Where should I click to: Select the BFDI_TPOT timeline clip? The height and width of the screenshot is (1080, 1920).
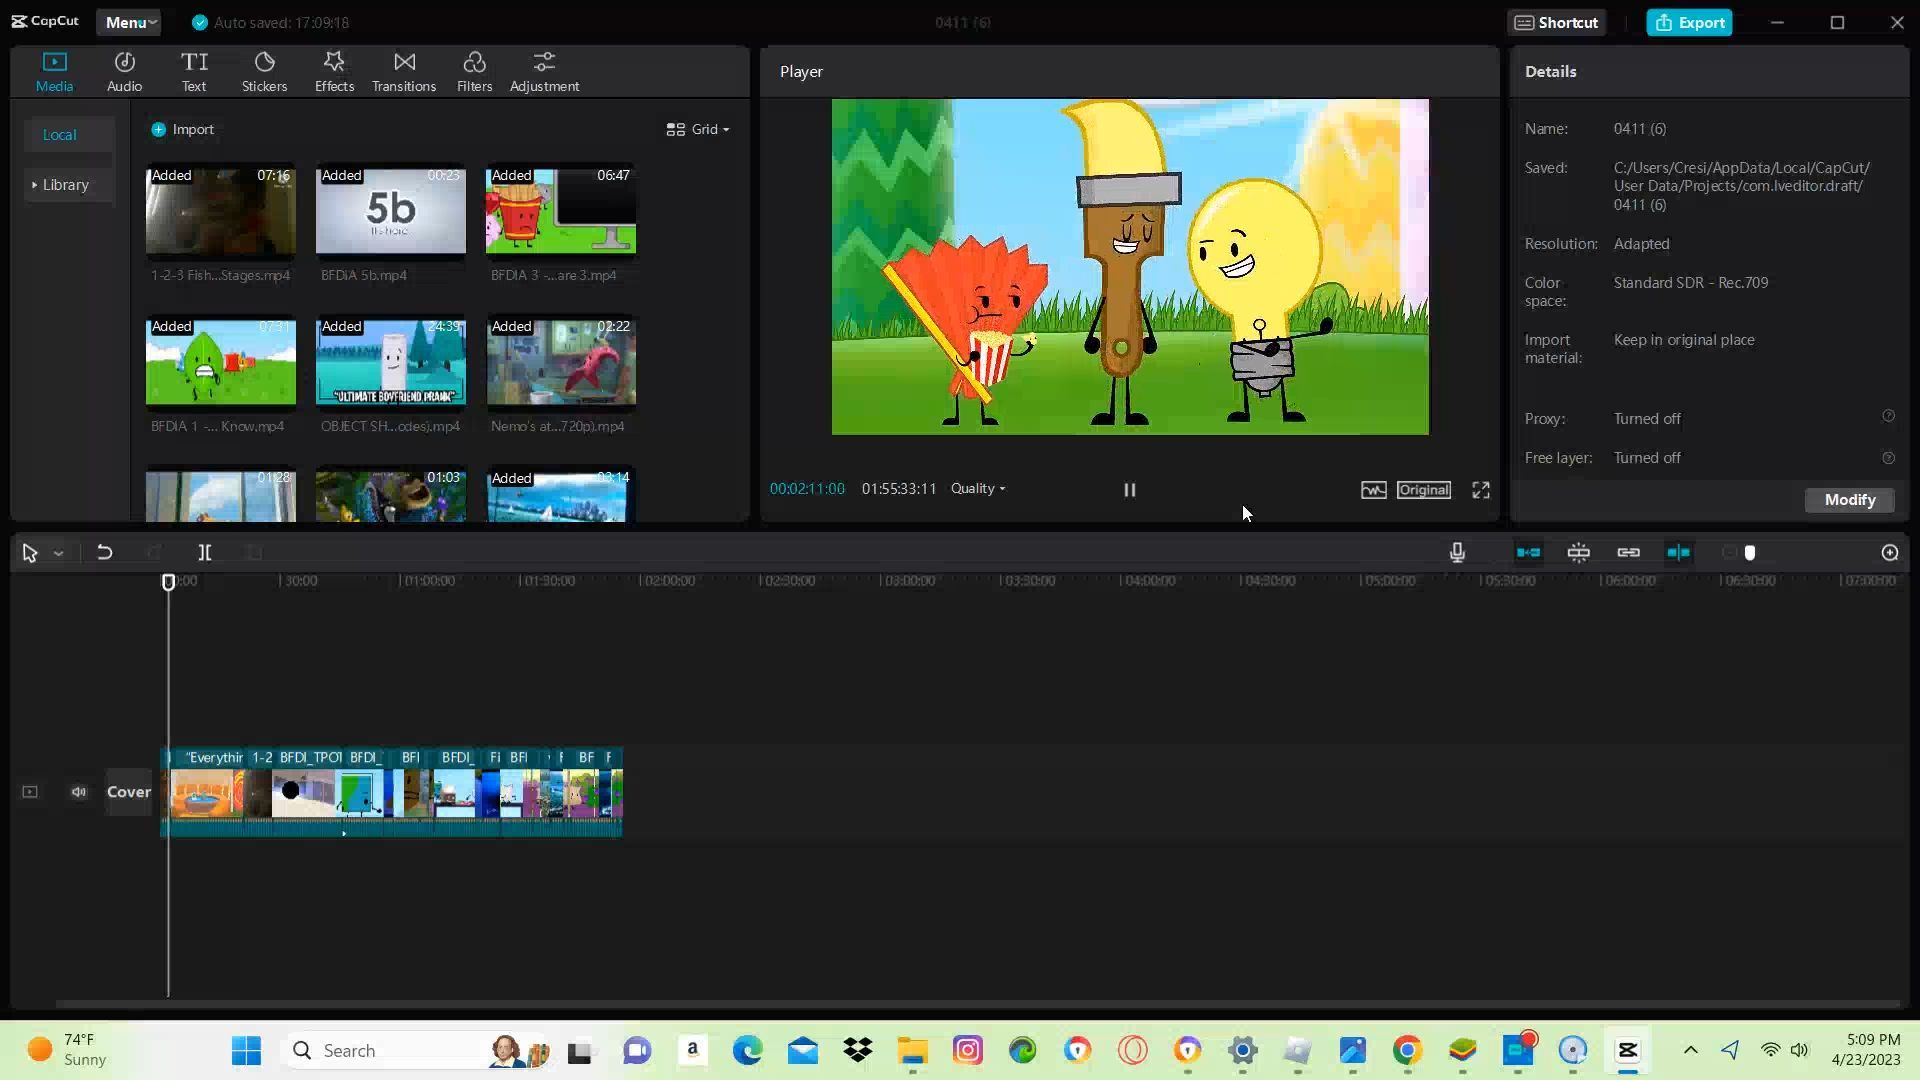309,792
